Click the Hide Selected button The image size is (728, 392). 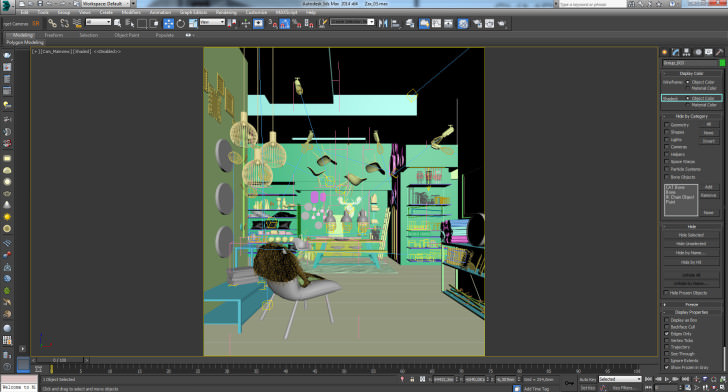pos(691,235)
